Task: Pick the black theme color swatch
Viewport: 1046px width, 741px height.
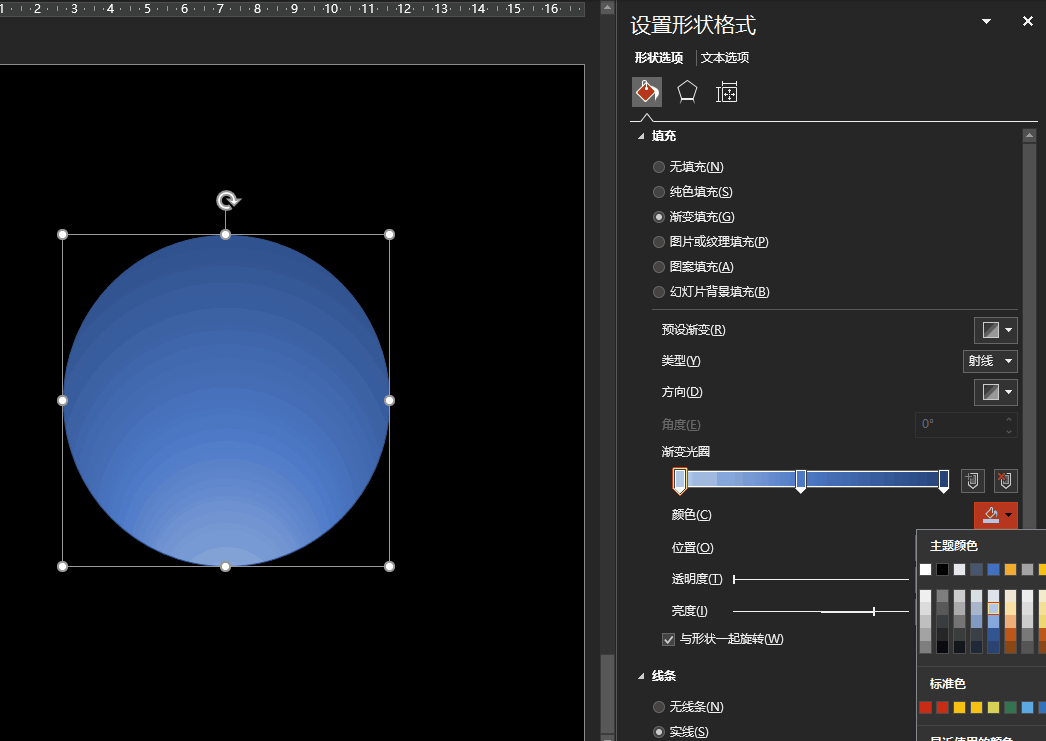Action: (942, 569)
